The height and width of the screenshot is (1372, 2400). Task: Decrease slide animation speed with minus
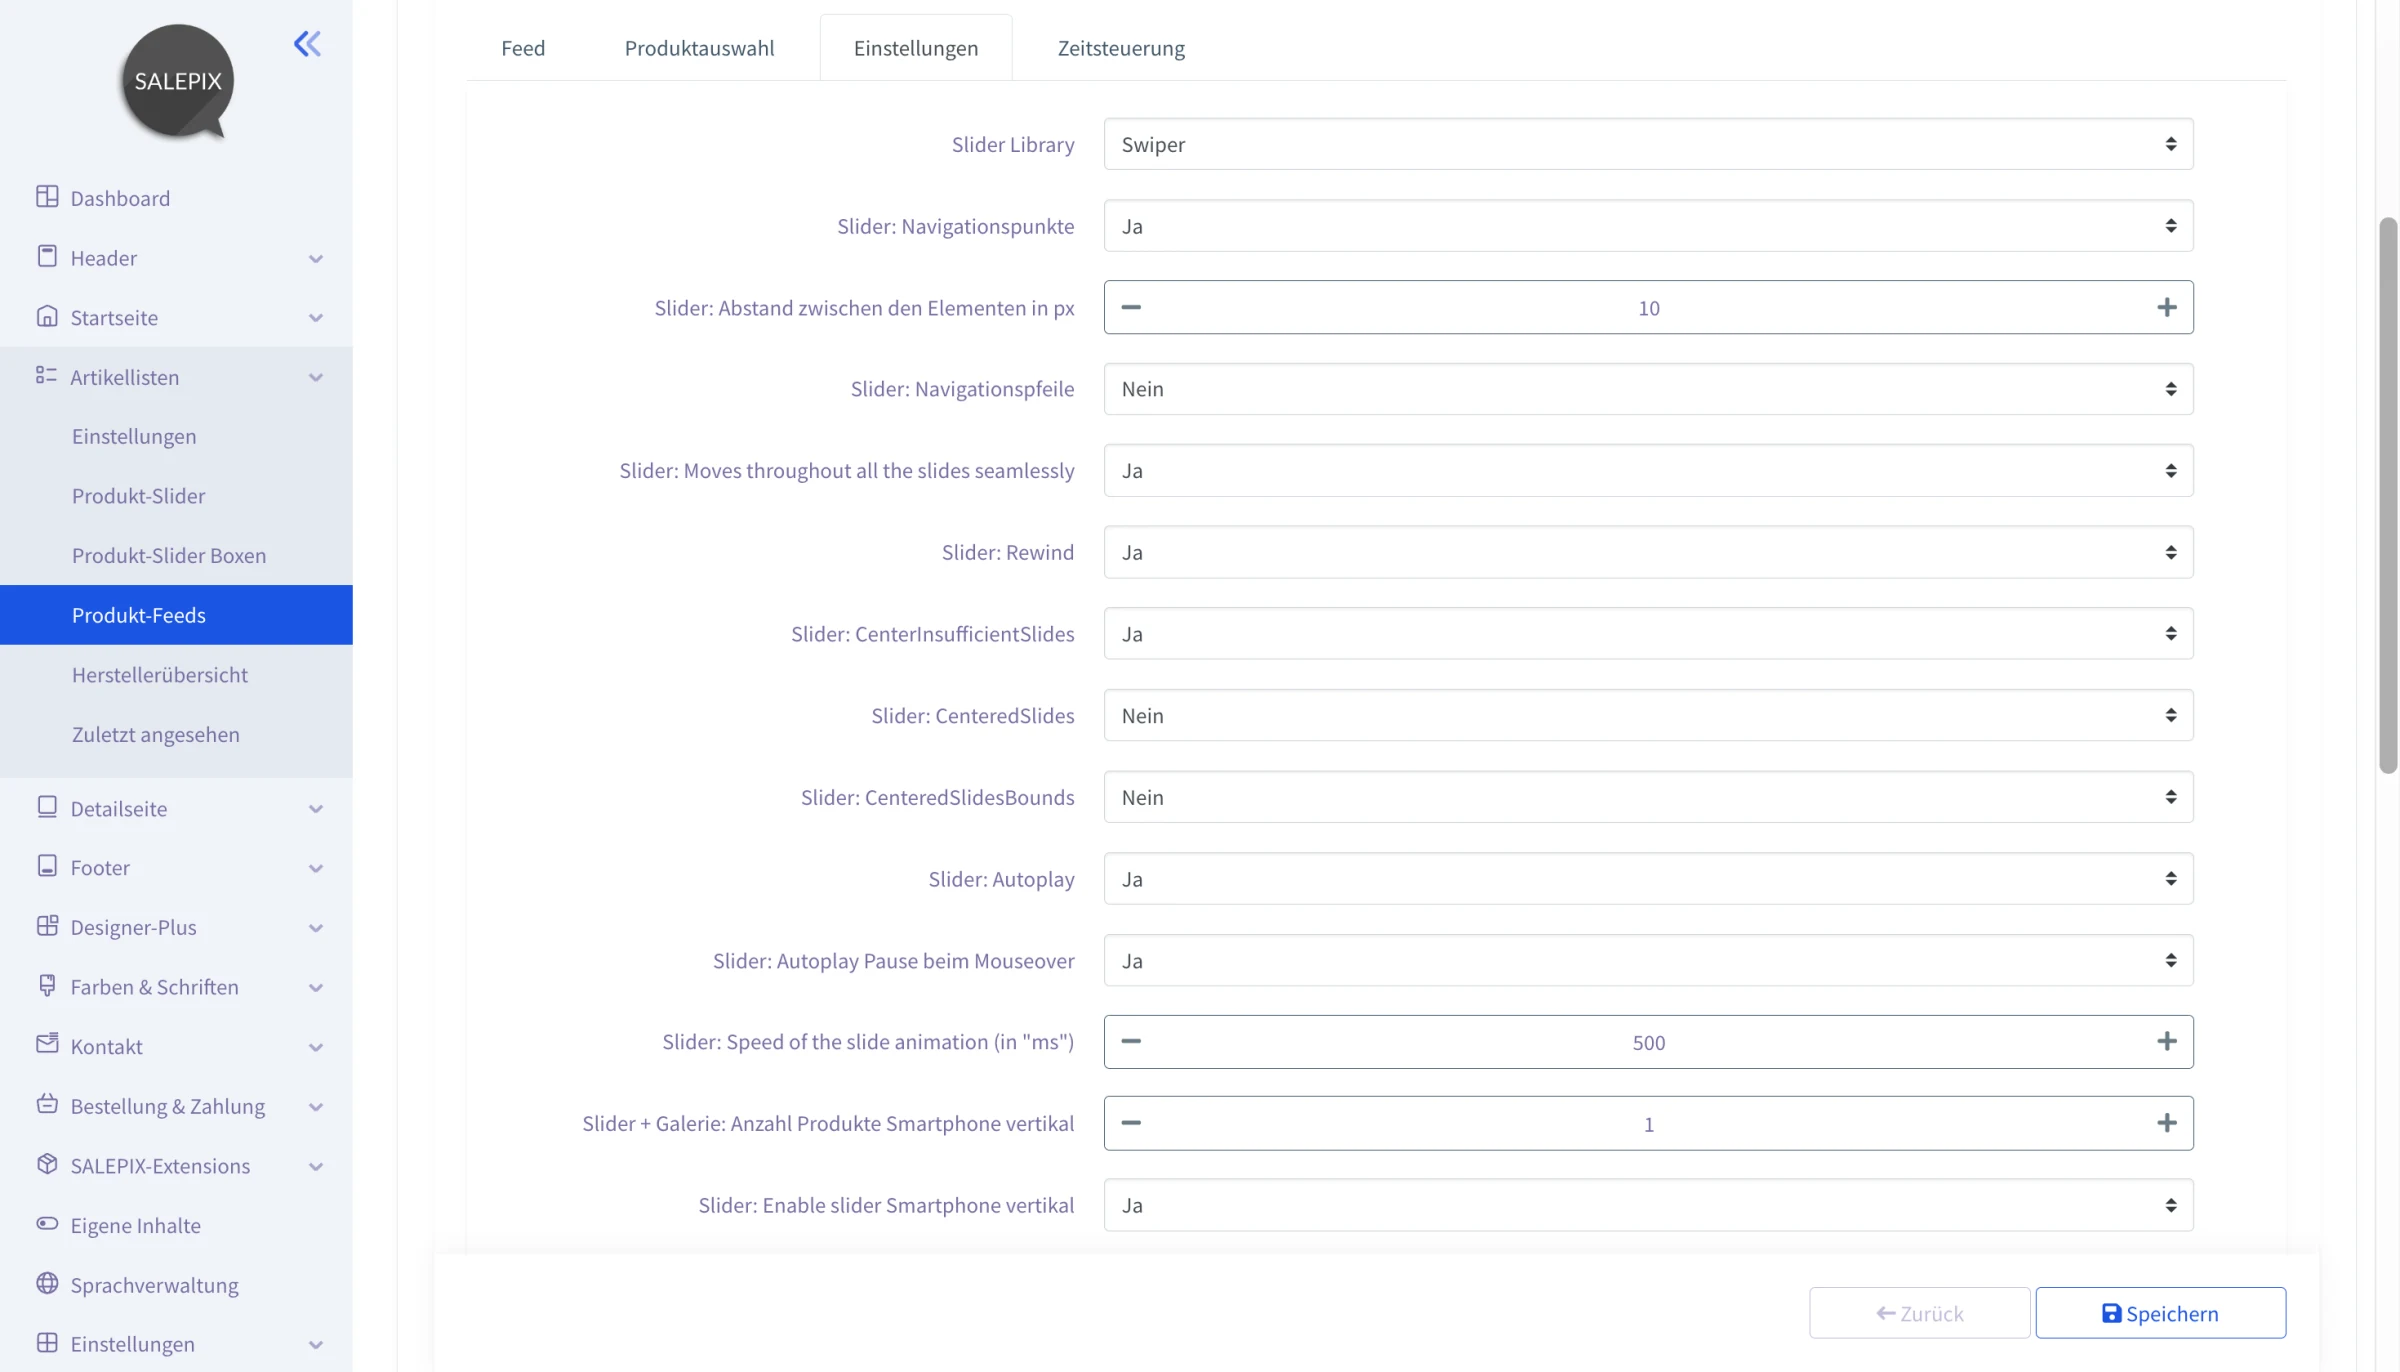tap(1131, 1042)
